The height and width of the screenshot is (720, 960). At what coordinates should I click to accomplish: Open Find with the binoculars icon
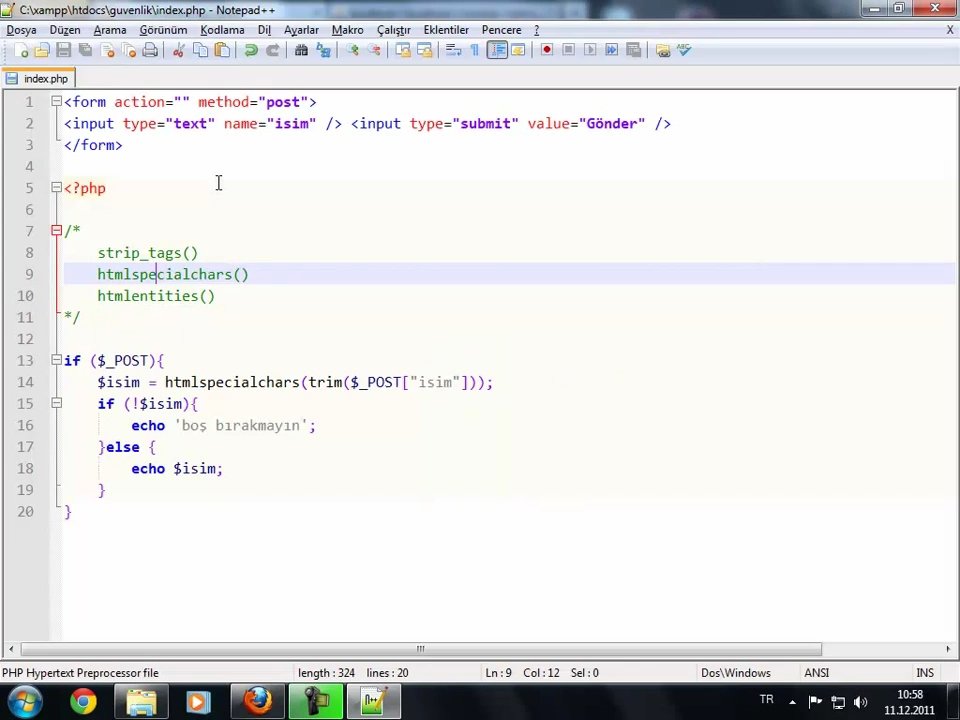point(301,50)
